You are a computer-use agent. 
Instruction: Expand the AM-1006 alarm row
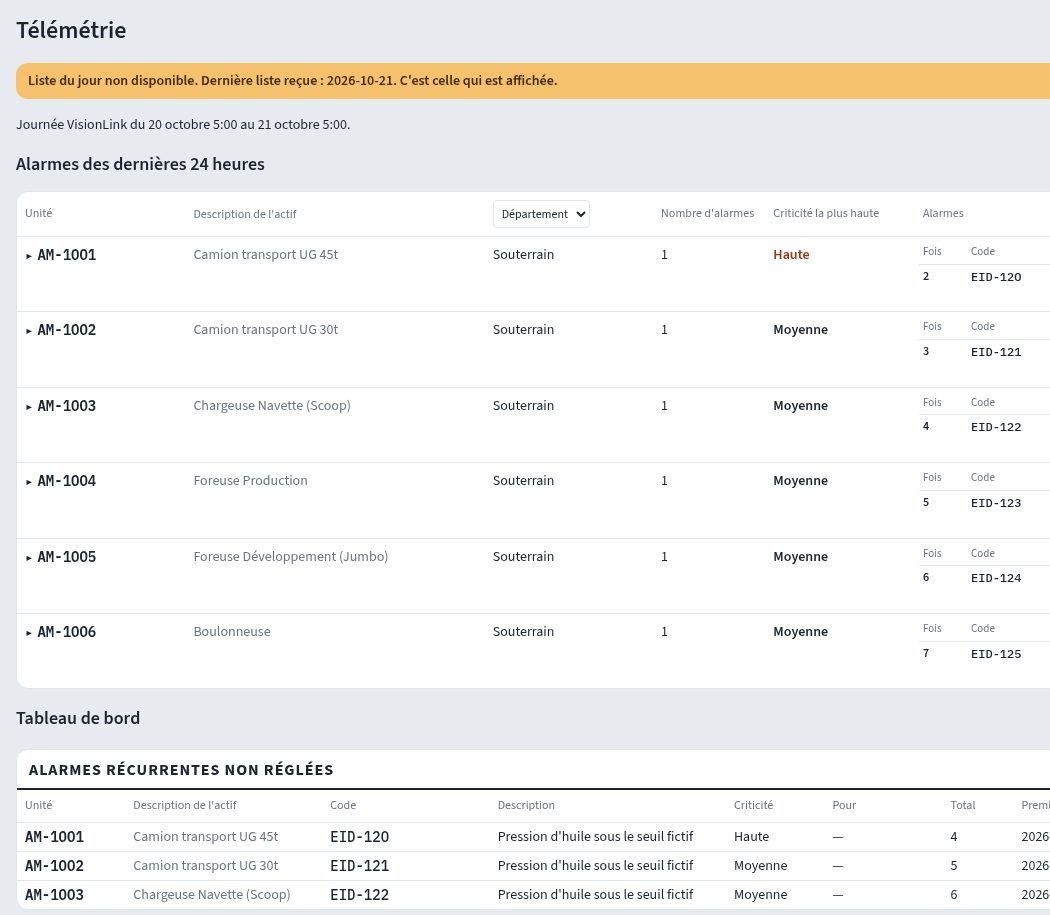coord(29,632)
